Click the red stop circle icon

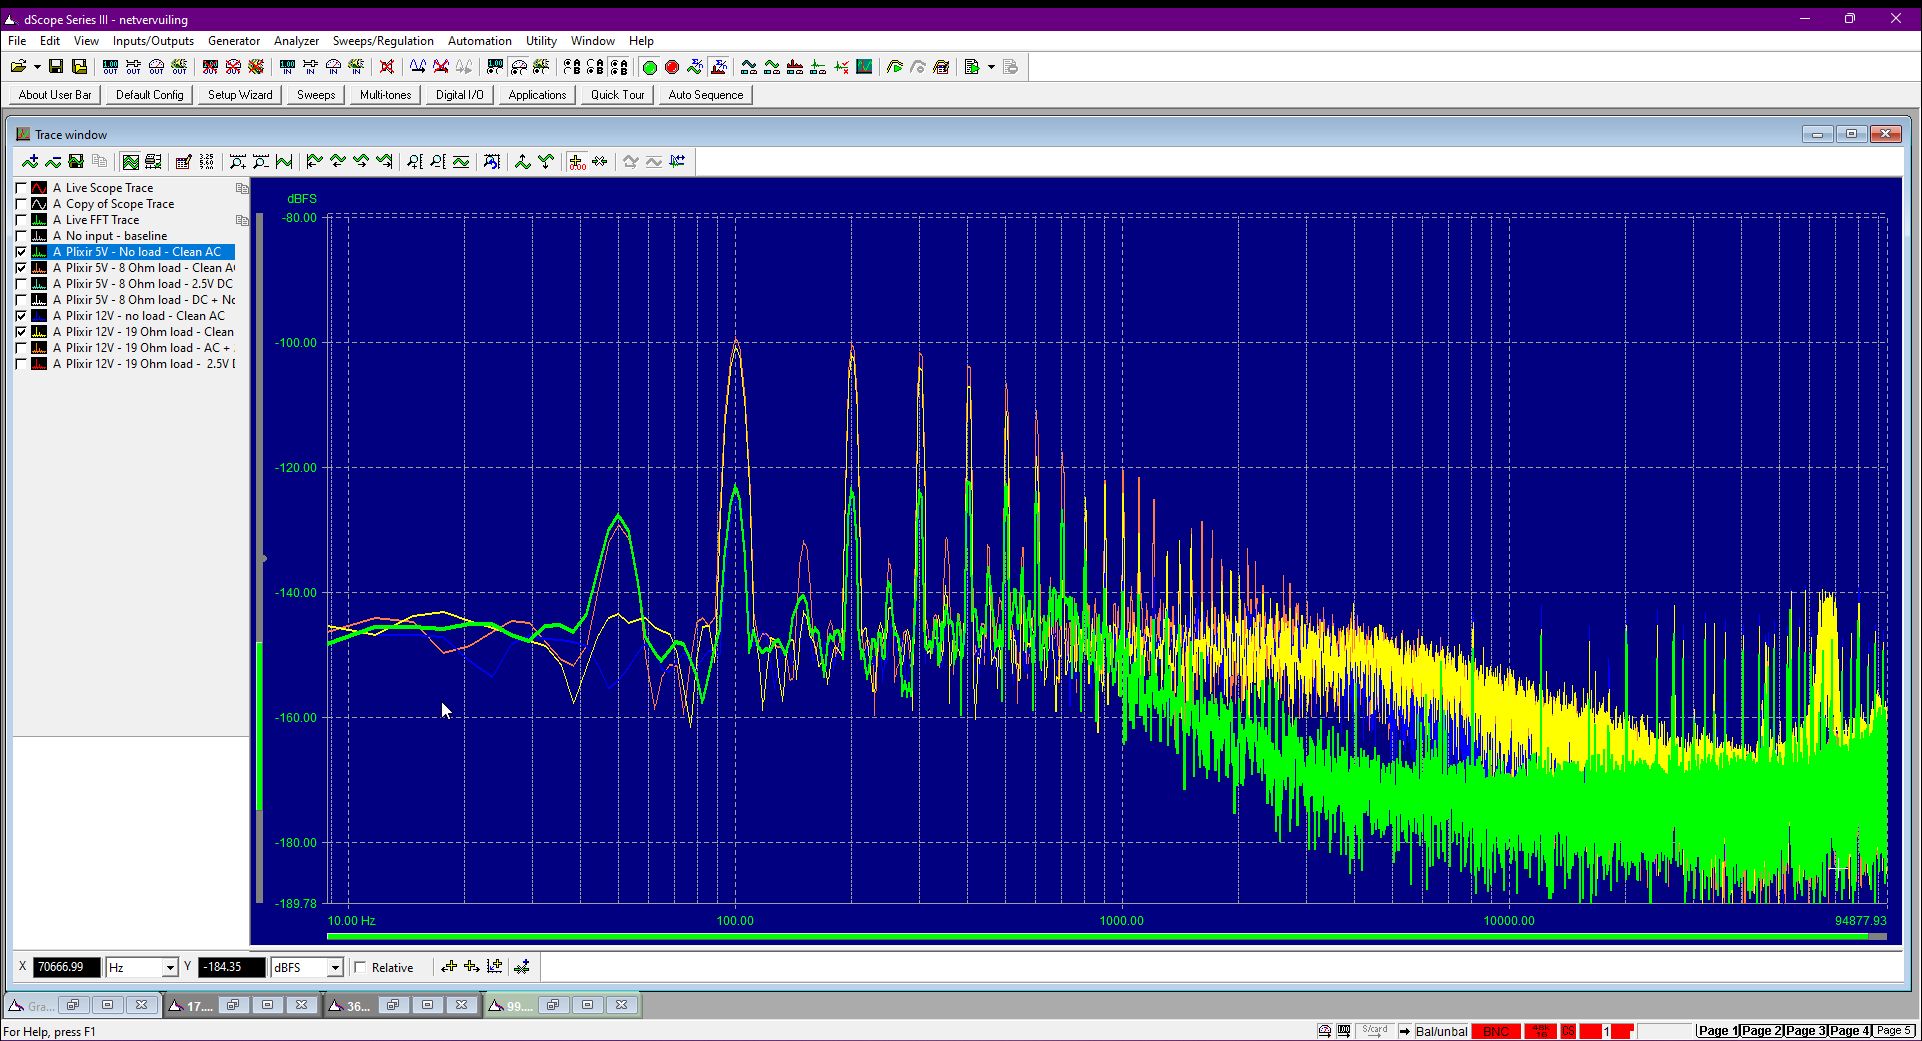[x=672, y=67]
